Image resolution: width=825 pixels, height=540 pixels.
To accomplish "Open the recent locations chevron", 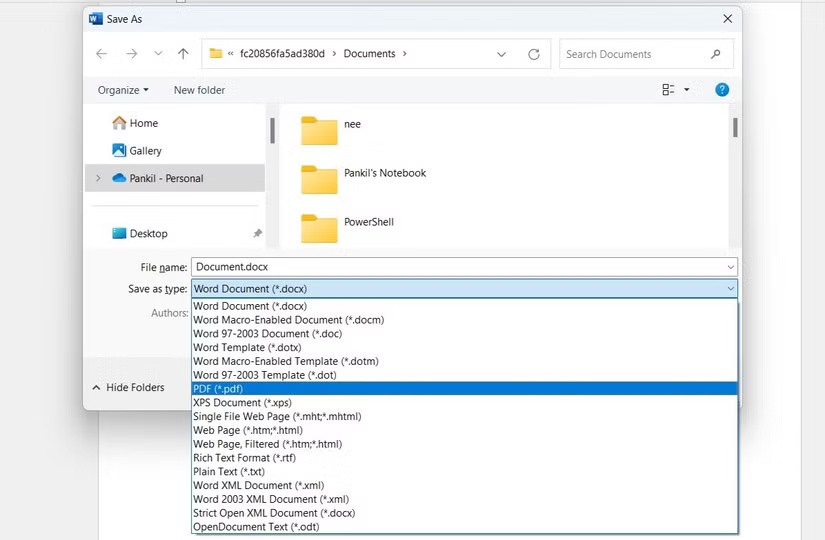I will 158,54.
